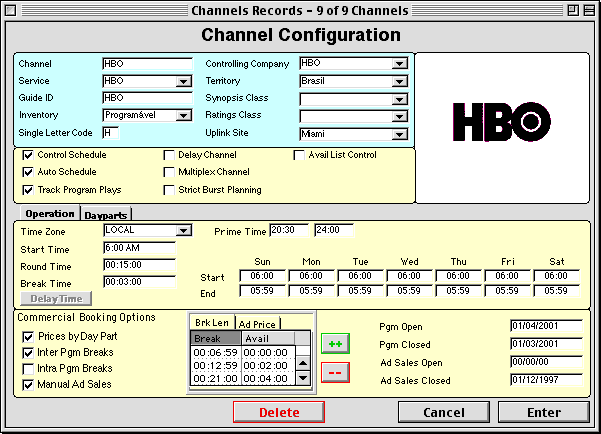The image size is (601, 434).
Task: Toggle Manual Ad Sales checkbox
Action: [x=28, y=385]
